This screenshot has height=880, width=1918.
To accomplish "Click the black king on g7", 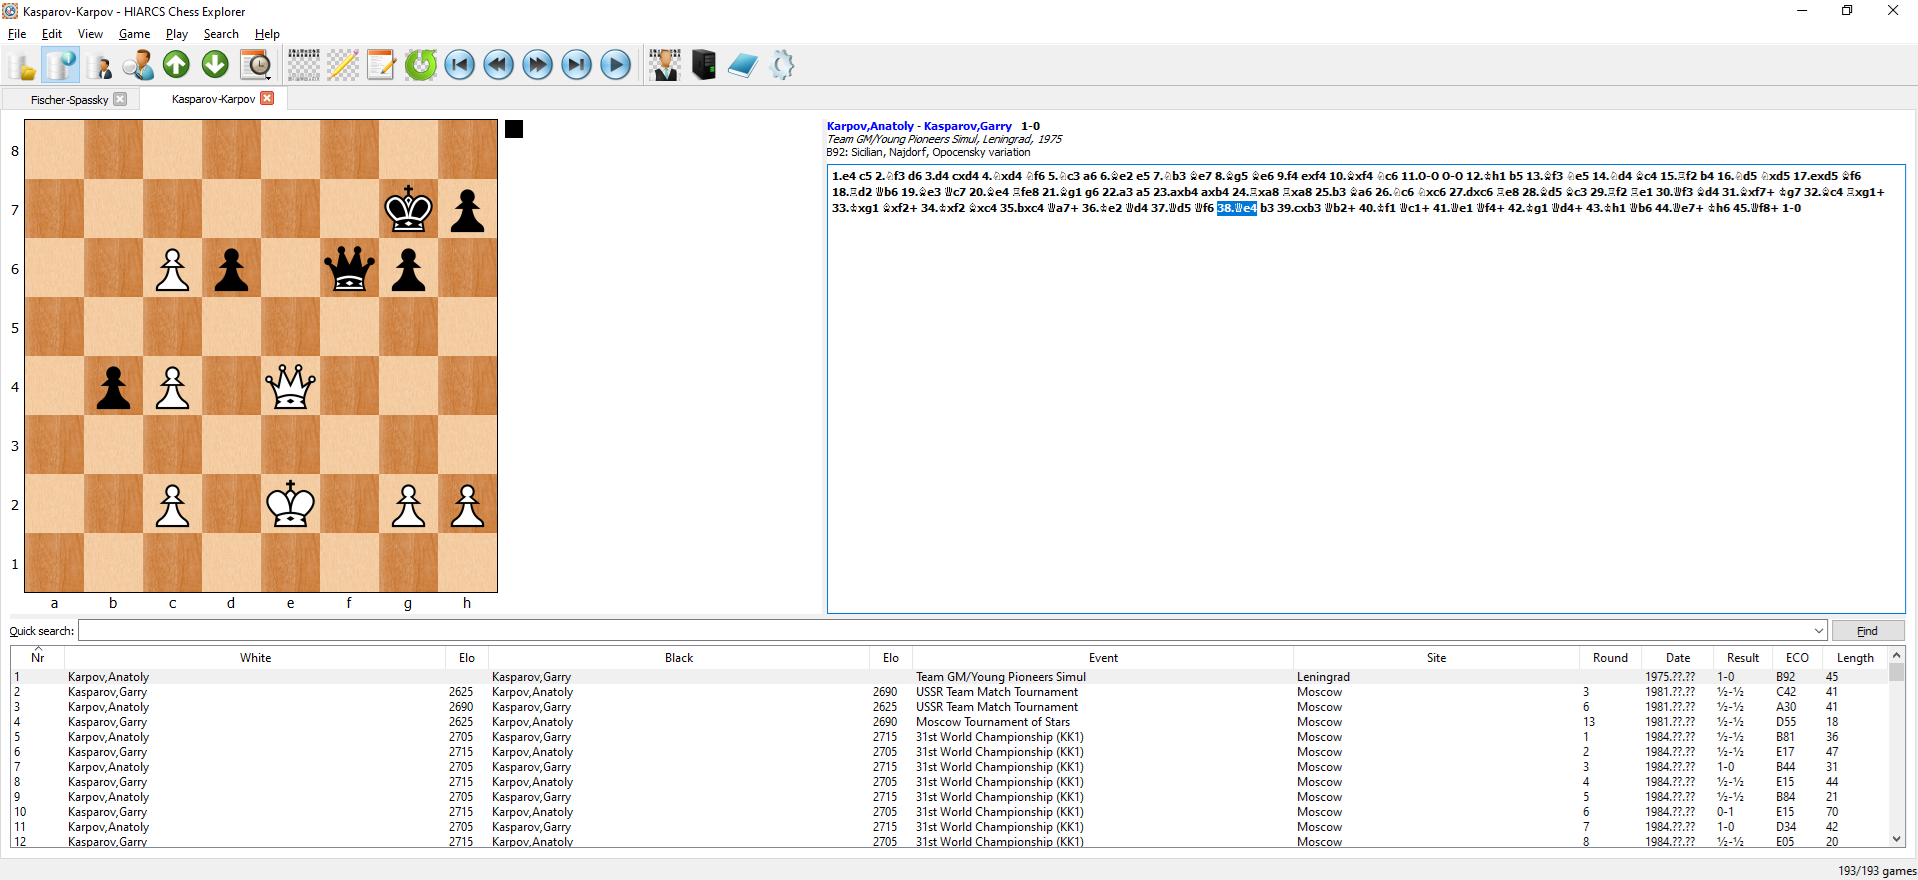I will coord(408,209).
